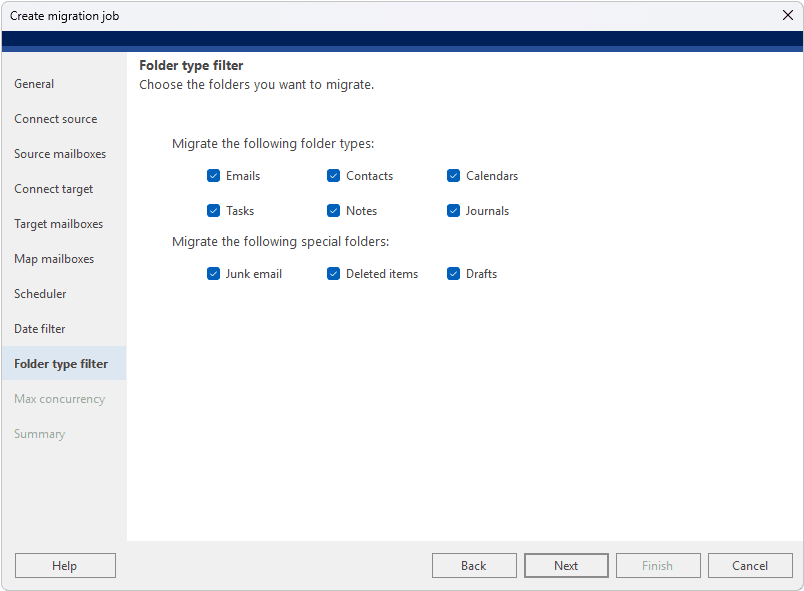
Task: Select Folder type filter in sidebar
Action: pyautogui.click(x=64, y=363)
